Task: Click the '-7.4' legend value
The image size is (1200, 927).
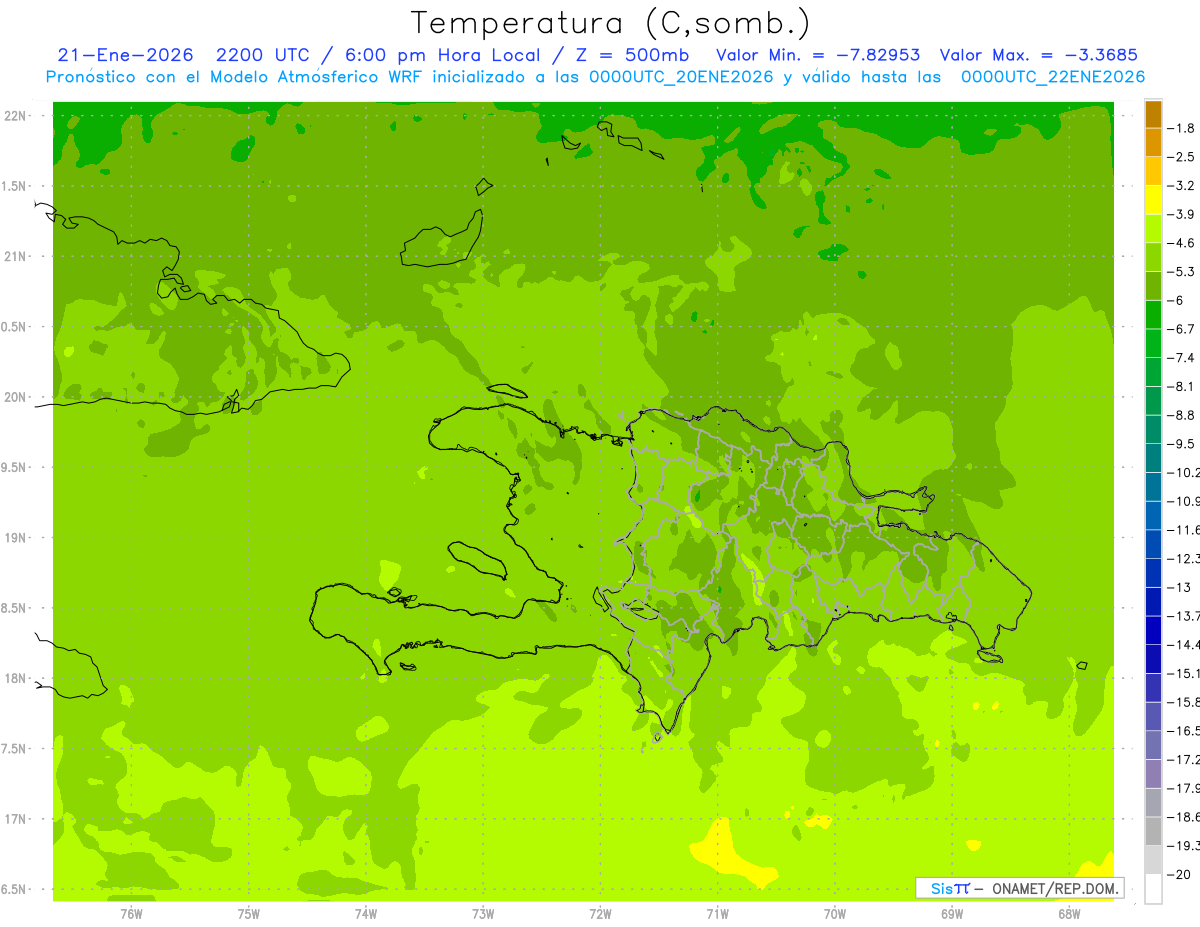Action: tap(1181, 357)
